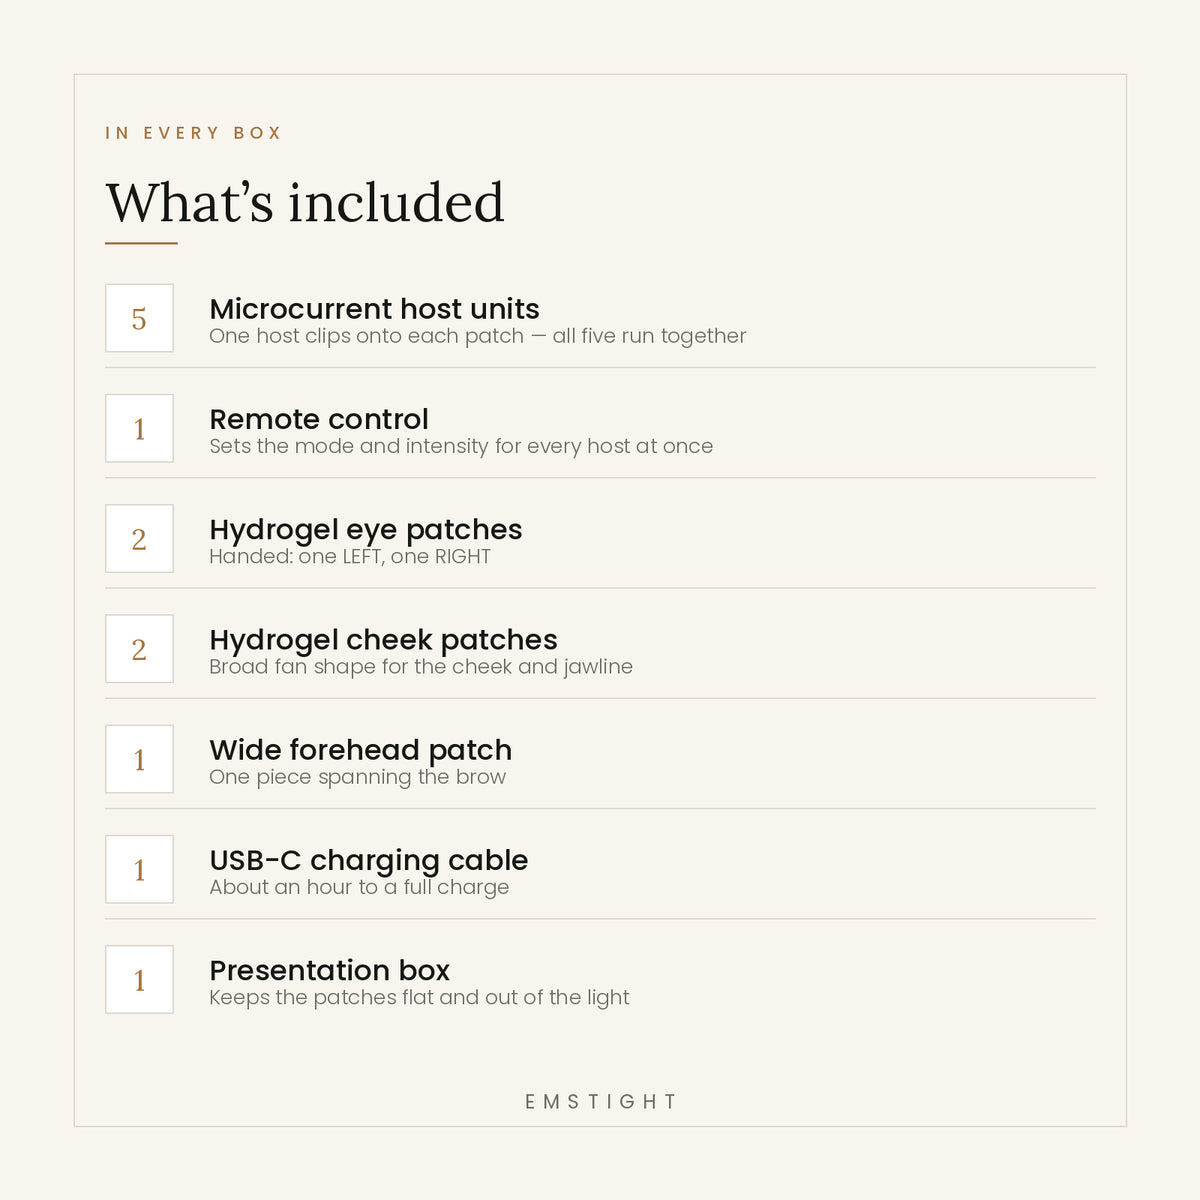Click the Presentation box heading text
The image size is (1200, 1200).
[x=330, y=970]
